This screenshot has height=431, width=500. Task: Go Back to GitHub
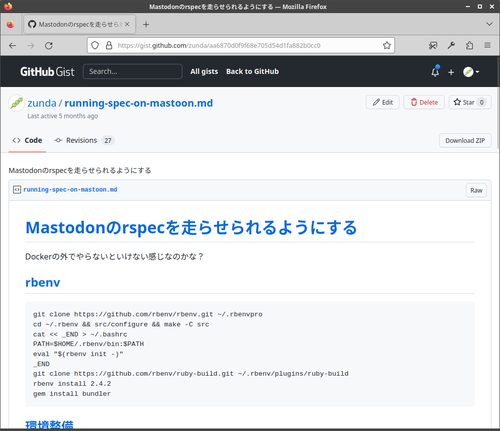(252, 71)
